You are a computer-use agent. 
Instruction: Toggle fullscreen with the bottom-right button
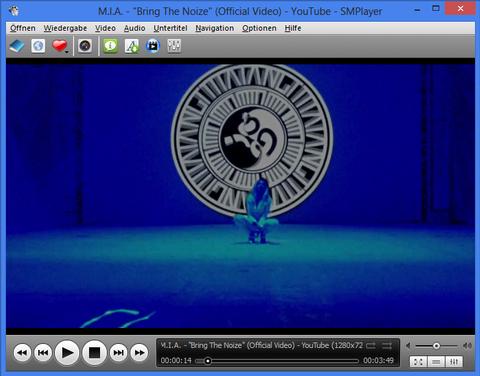coord(418,362)
